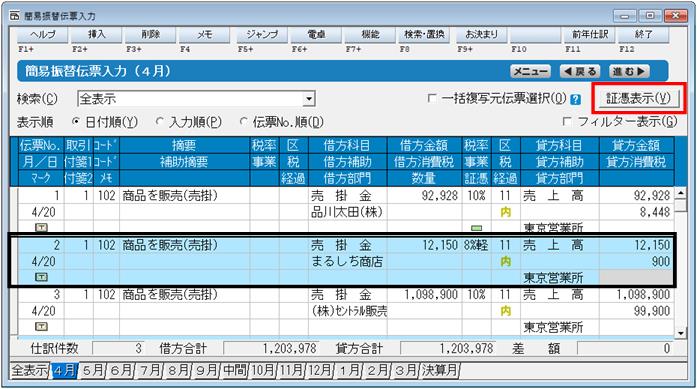Switch to the 2月 tab

click(377, 370)
